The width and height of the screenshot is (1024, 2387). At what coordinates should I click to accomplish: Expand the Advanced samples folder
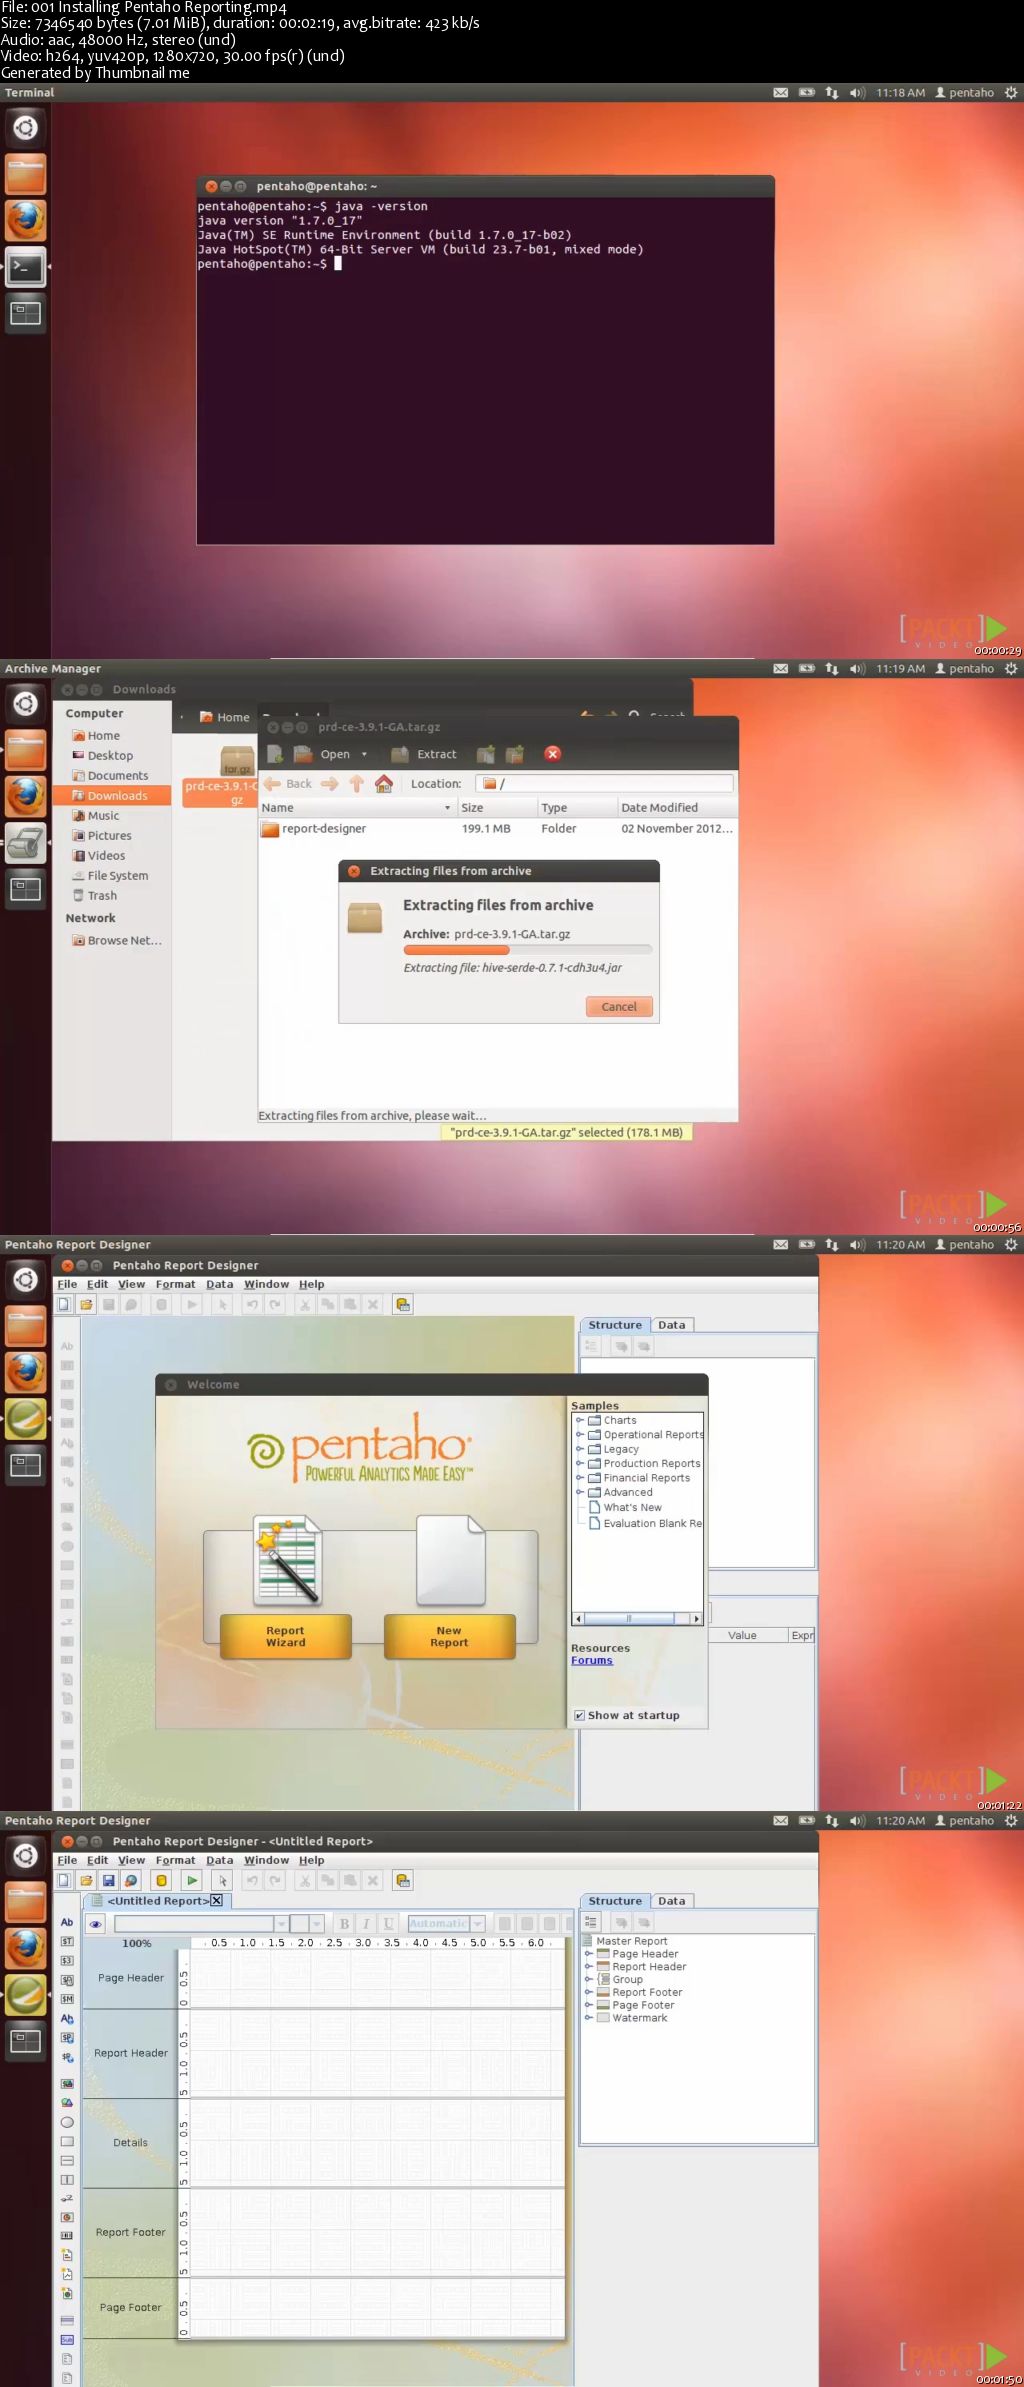tap(579, 1492)
